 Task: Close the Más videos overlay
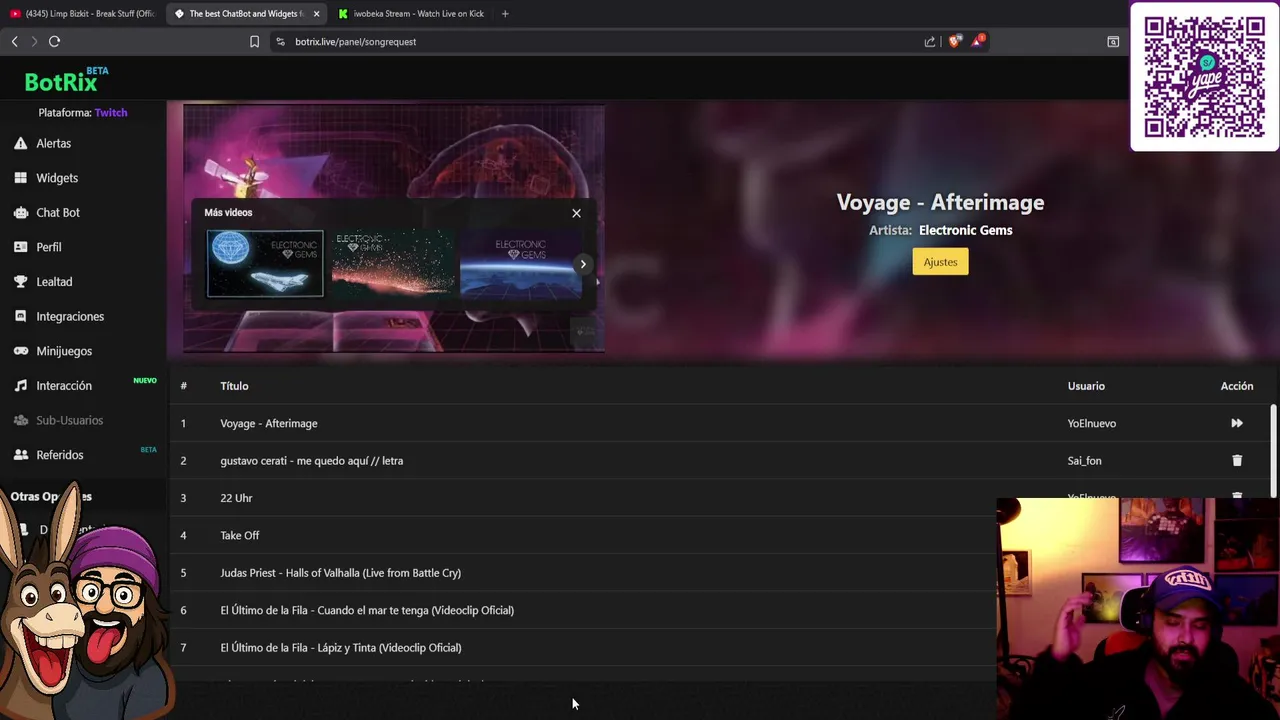[576, 213]
